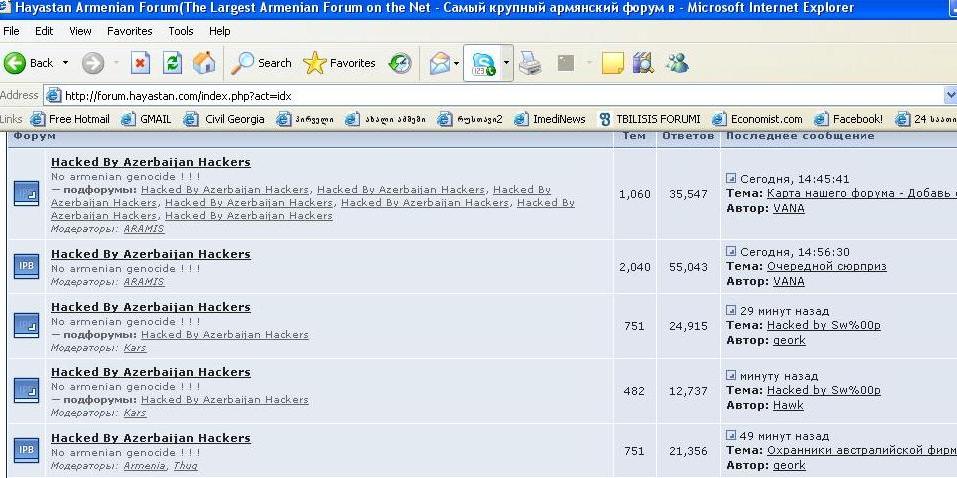Screen dimensions: 957x478
Task: Click last-post icon beside минуту назад
Action: click(731, 375)
